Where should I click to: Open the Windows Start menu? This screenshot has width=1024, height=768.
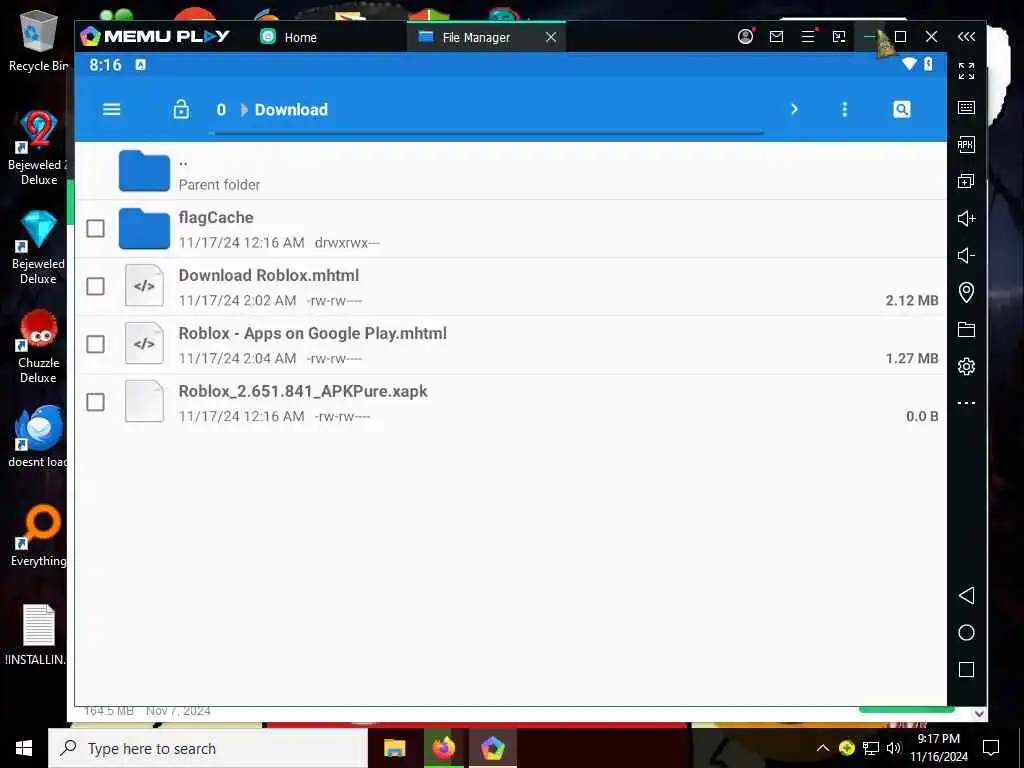[24, 748]
